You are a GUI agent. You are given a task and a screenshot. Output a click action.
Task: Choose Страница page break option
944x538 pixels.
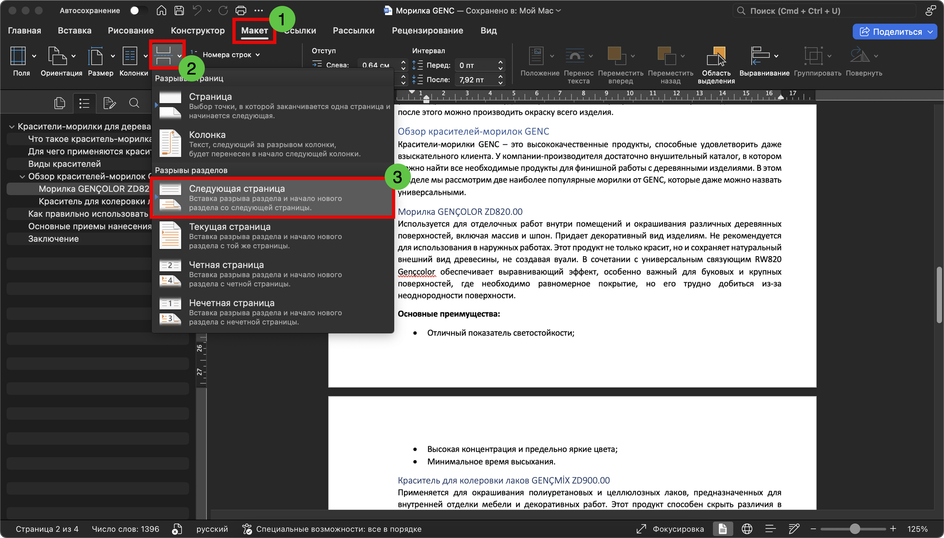pyautogui.click(x=273, y=105)
